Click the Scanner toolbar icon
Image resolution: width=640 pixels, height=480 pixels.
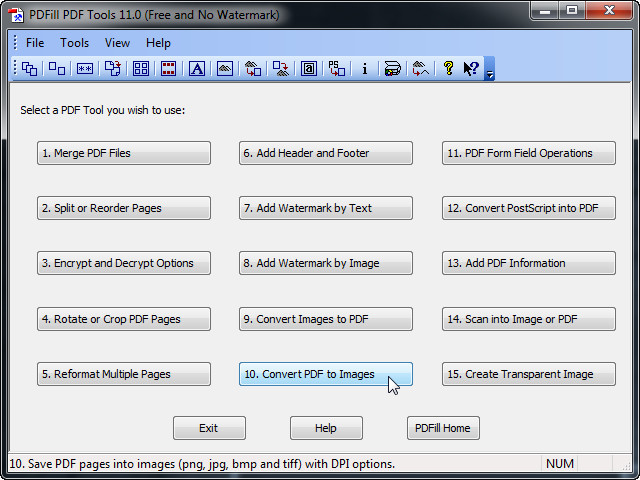point(393,68)
